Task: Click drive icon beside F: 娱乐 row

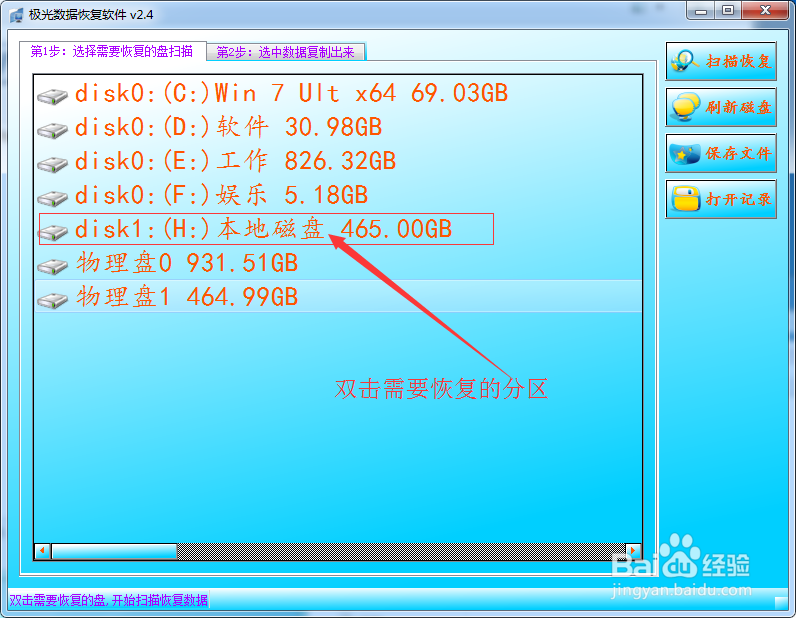Action: [52, 198]
